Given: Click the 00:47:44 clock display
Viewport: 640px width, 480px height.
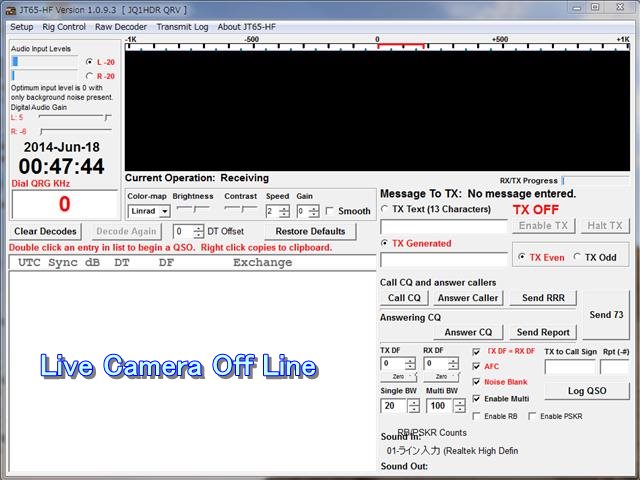Looking at the screenshot, I should (62, 167).
